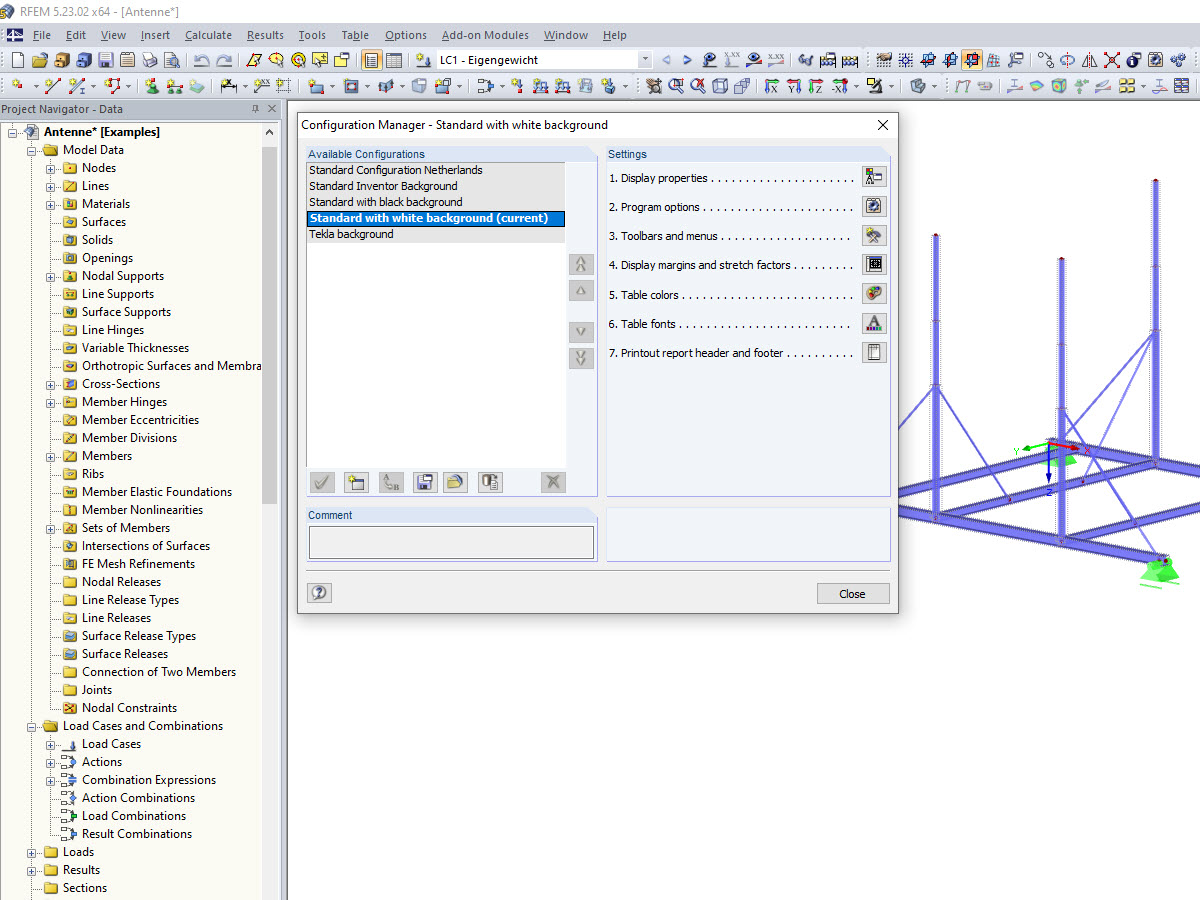1200x900 pixels.
Task: Open the File menu
Action: pyautogui.click(x=41, y=35)
